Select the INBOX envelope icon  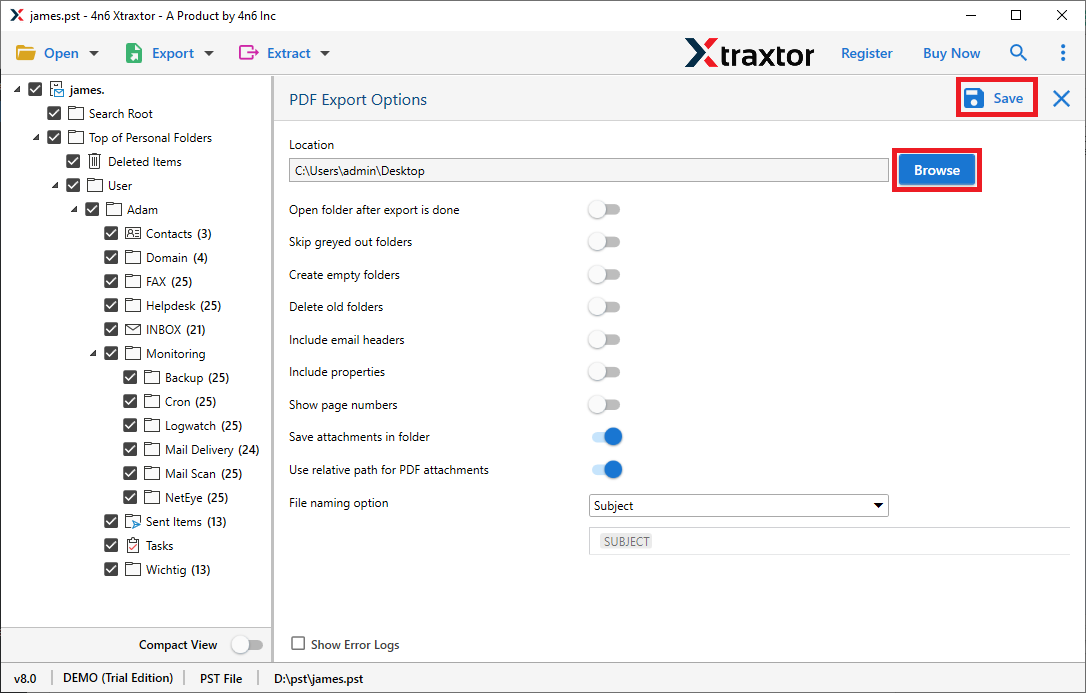click(133, 330)
